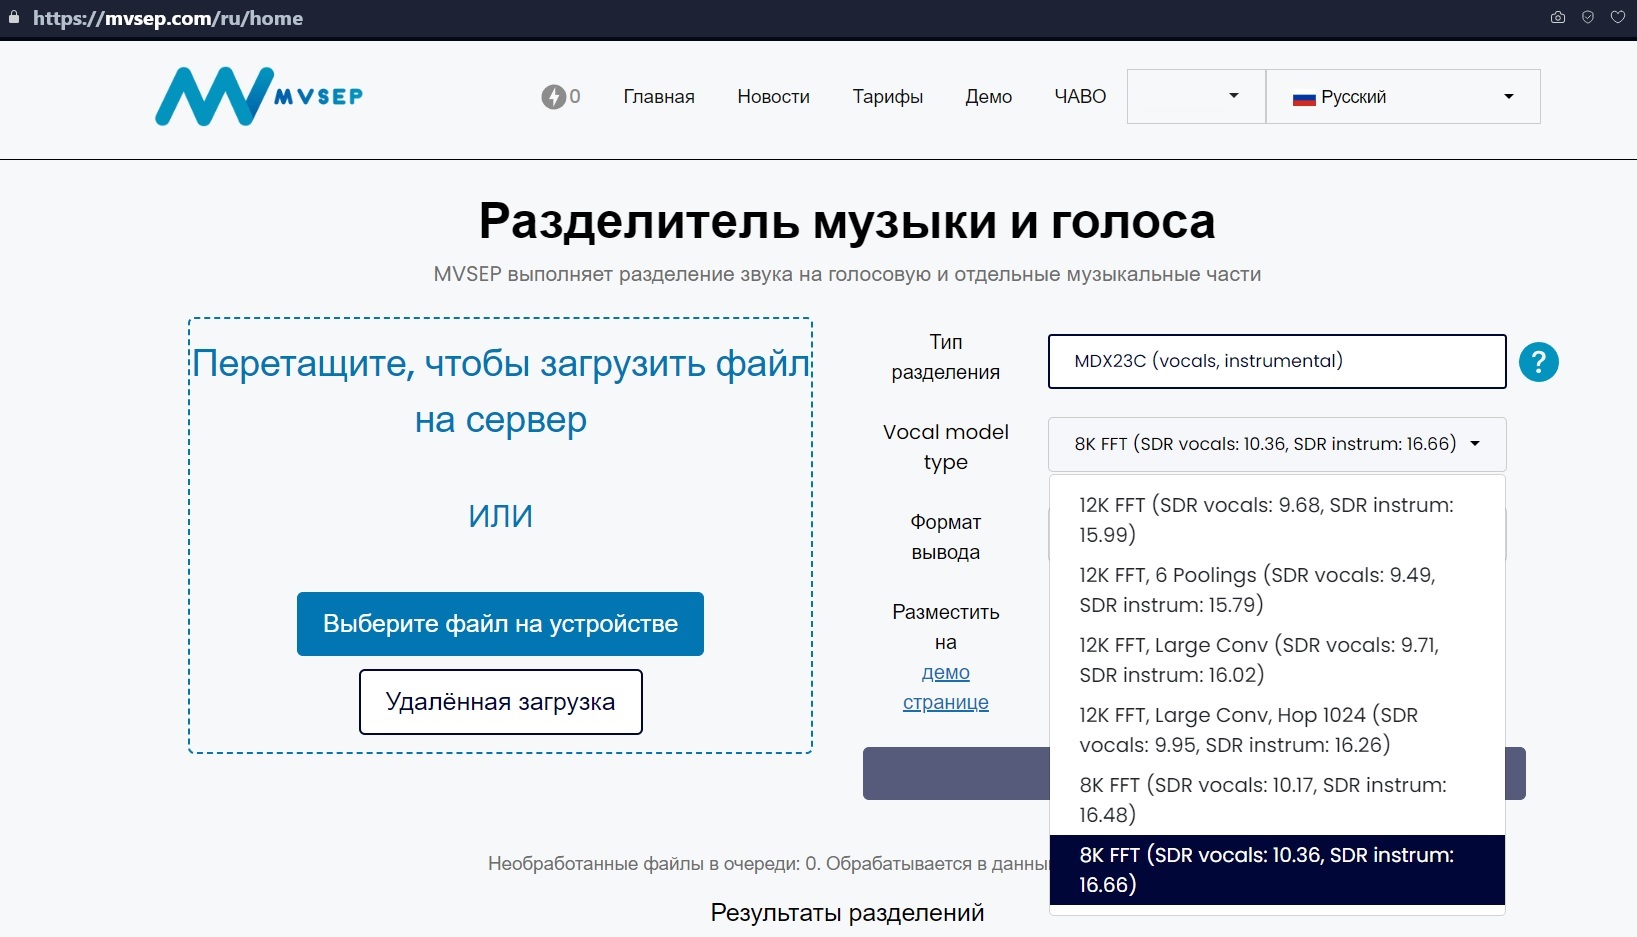The image size is (1637, 937).
Task: Click the shield icon in browser bar
Action: 1587,18
